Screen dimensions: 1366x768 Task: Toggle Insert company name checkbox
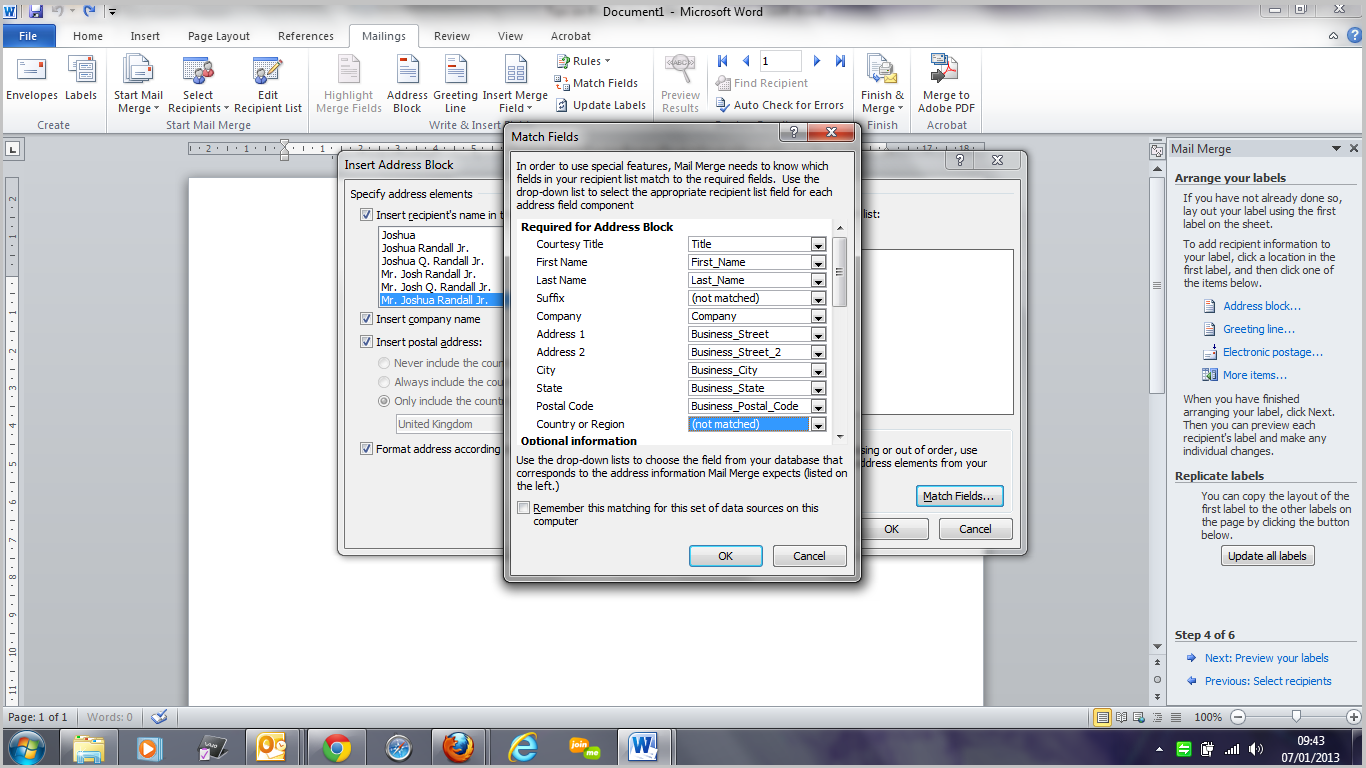pyautogui.click(x=367, y=319)
